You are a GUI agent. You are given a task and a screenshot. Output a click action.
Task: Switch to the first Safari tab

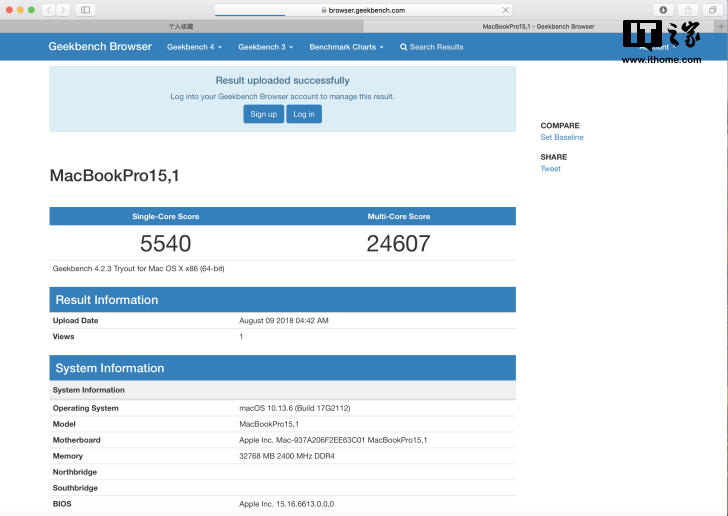pos(181,26)
